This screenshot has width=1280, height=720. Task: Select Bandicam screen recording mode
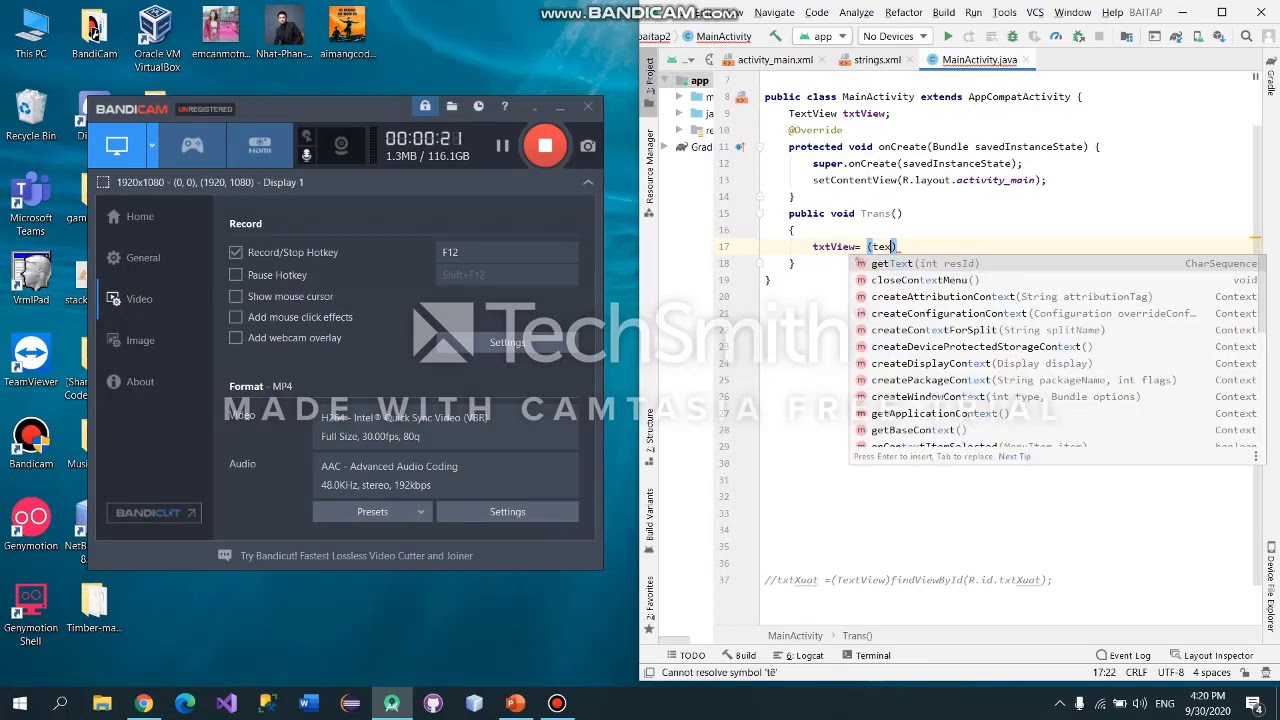pyautogui.click(x=117, y=146)
